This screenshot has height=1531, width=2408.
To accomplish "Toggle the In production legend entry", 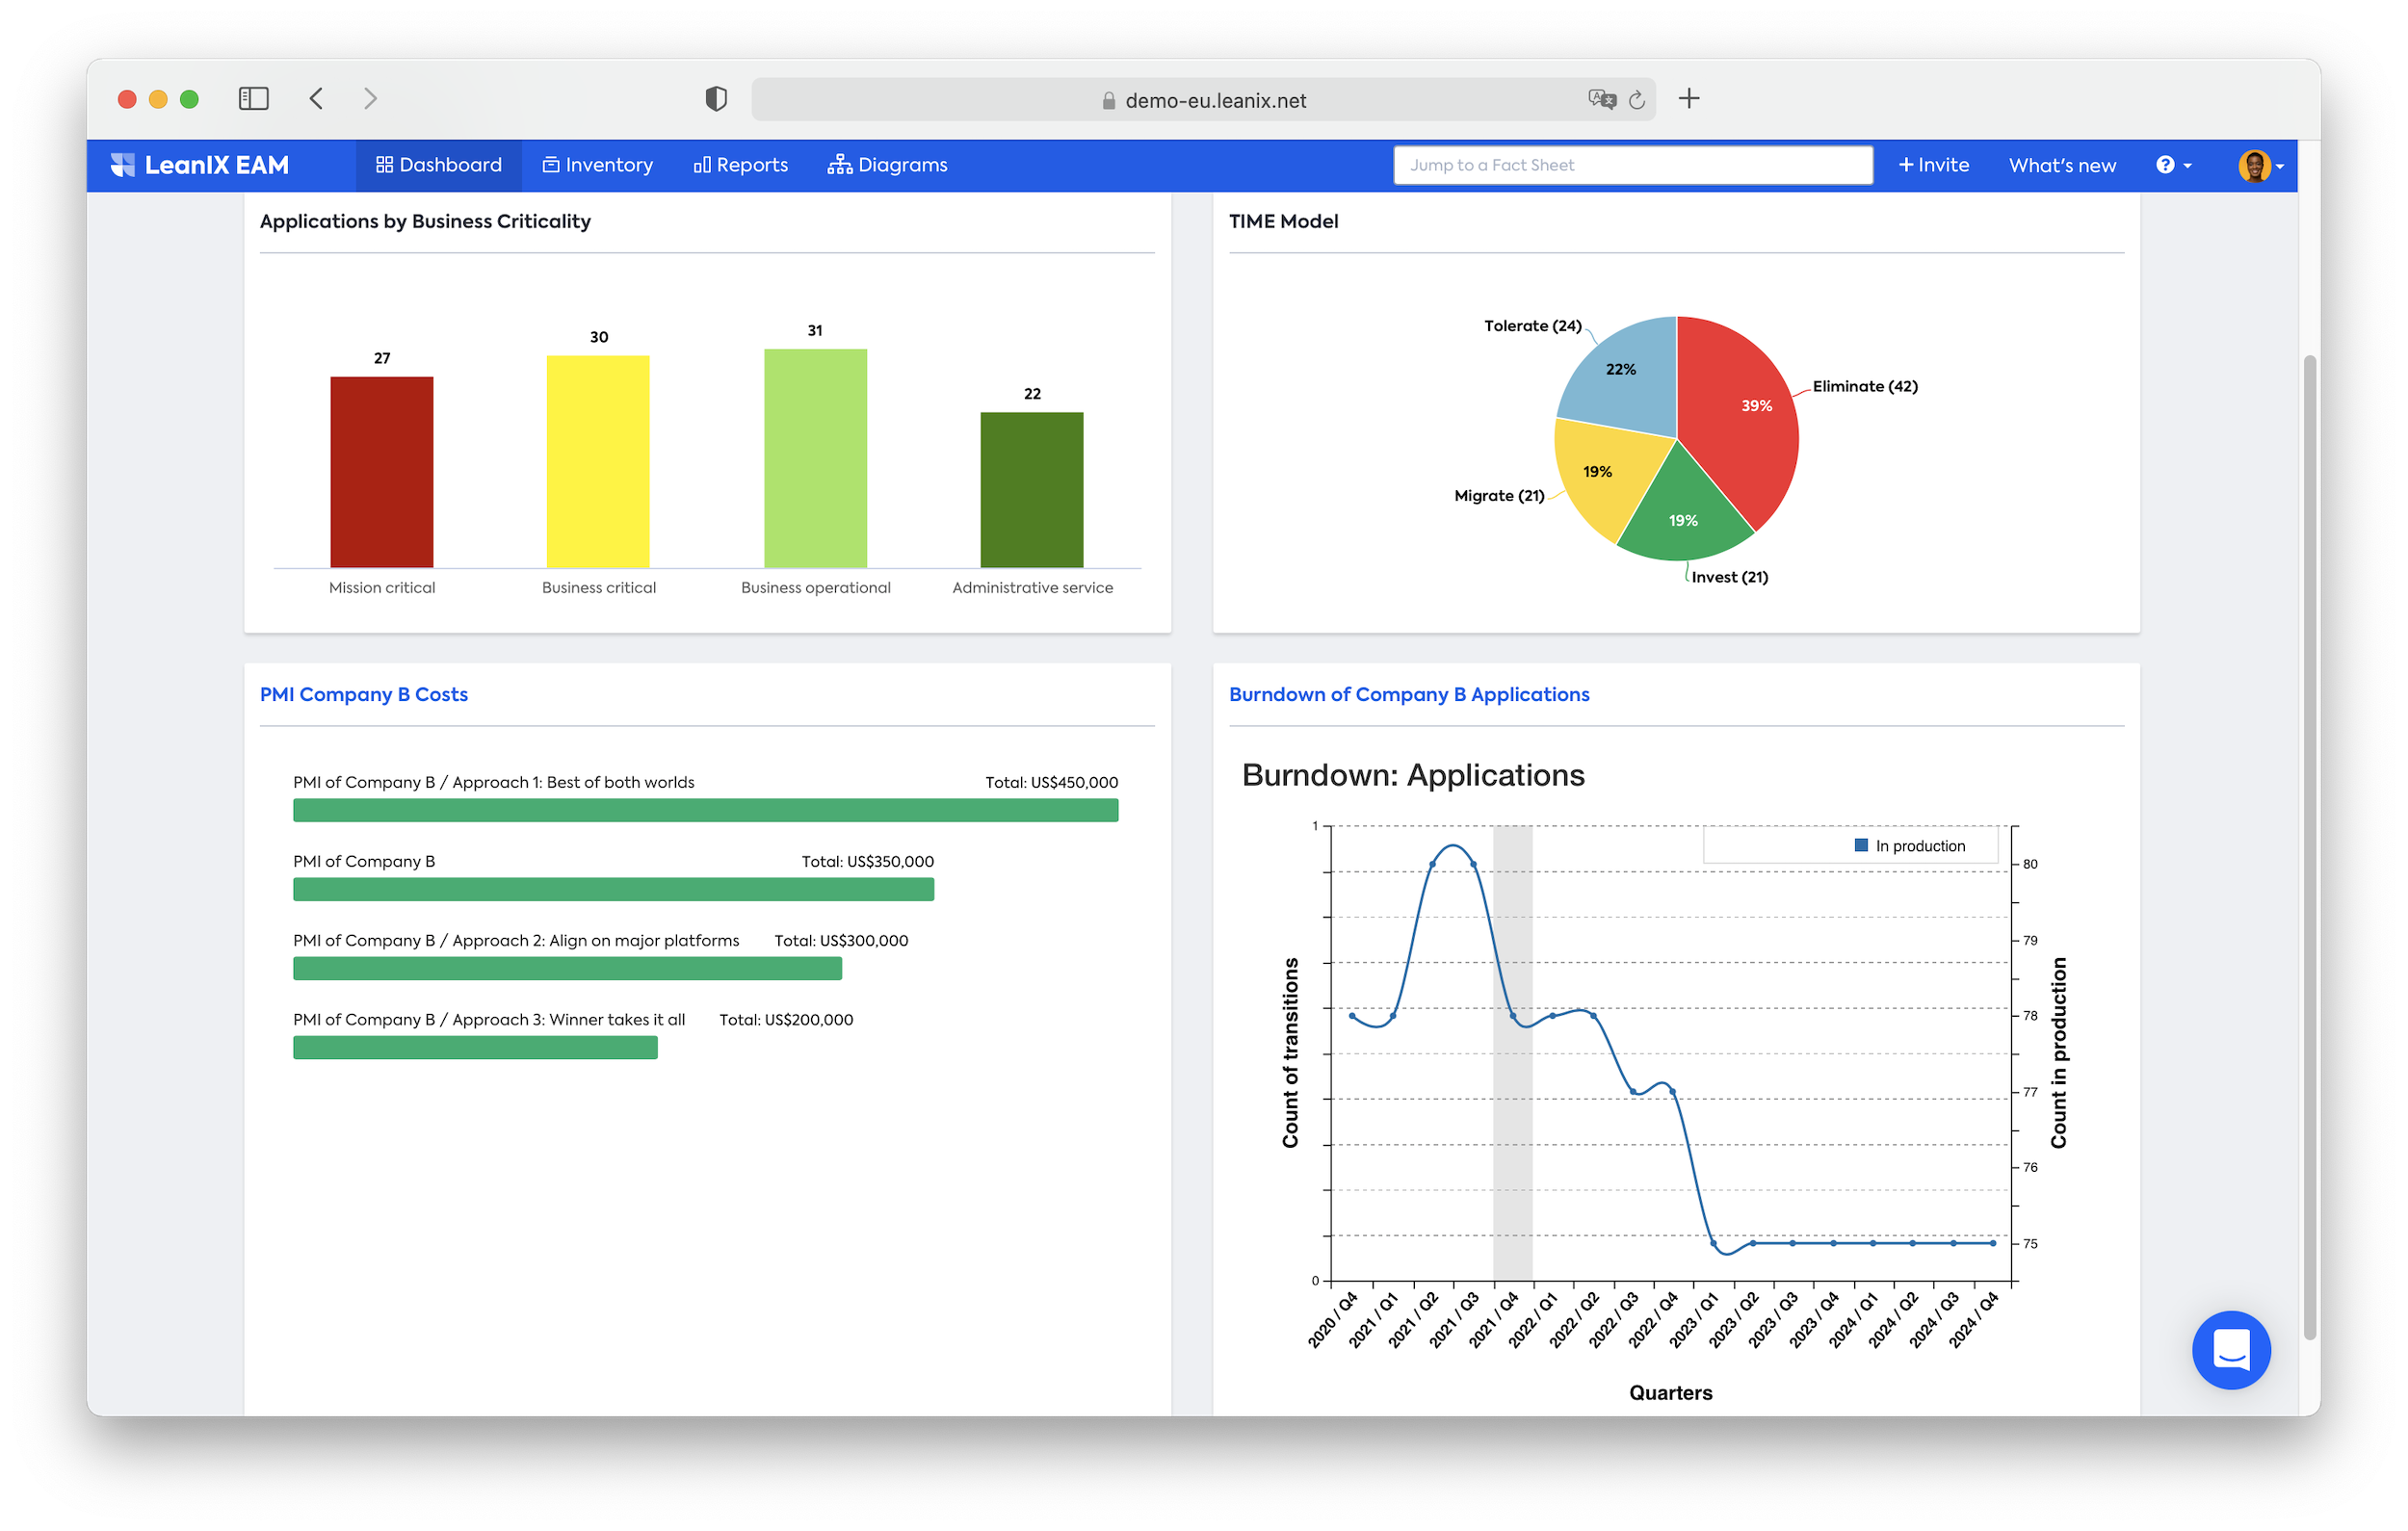I will pyautogui.click(x=1910, y=846).
